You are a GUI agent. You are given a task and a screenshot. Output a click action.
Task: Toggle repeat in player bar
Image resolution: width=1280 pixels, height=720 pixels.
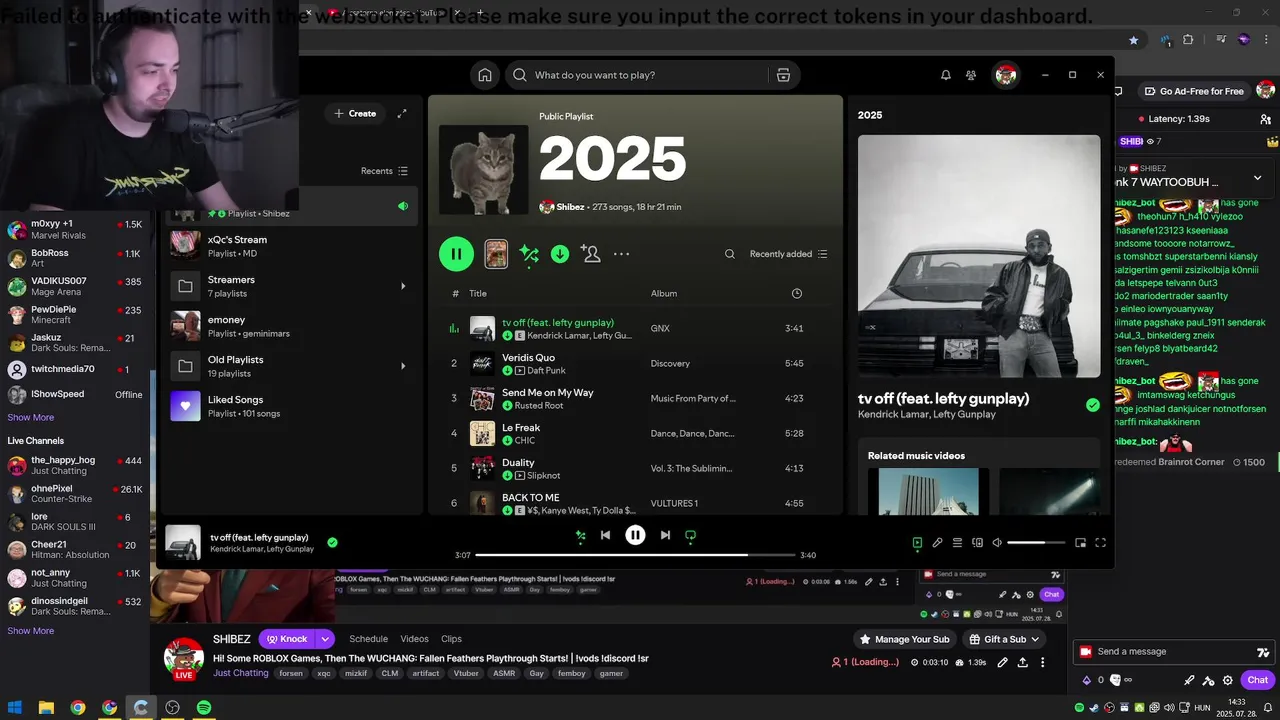click(x=690, y=535)
